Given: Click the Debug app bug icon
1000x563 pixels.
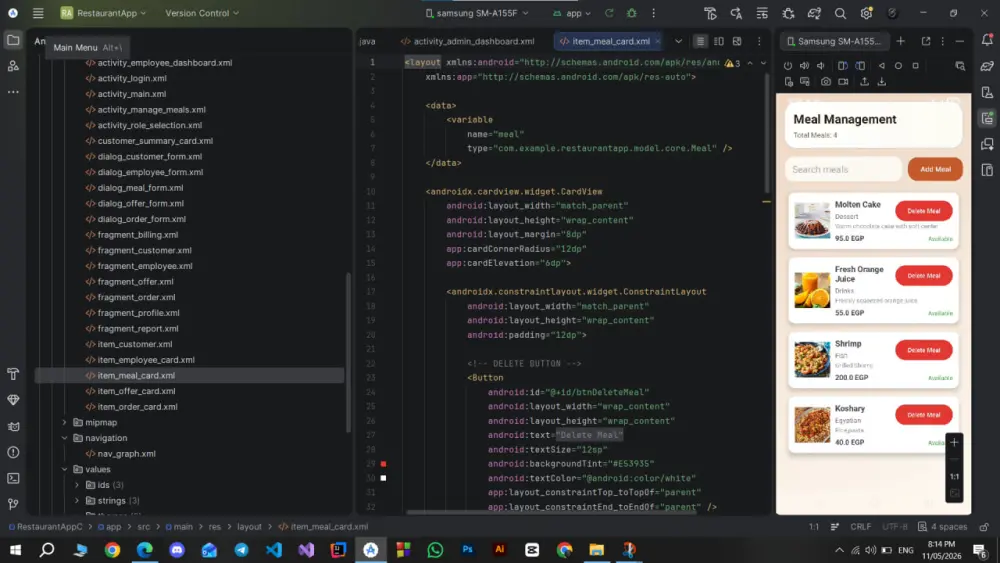Looking at the screenshot, I should point(631,13).
